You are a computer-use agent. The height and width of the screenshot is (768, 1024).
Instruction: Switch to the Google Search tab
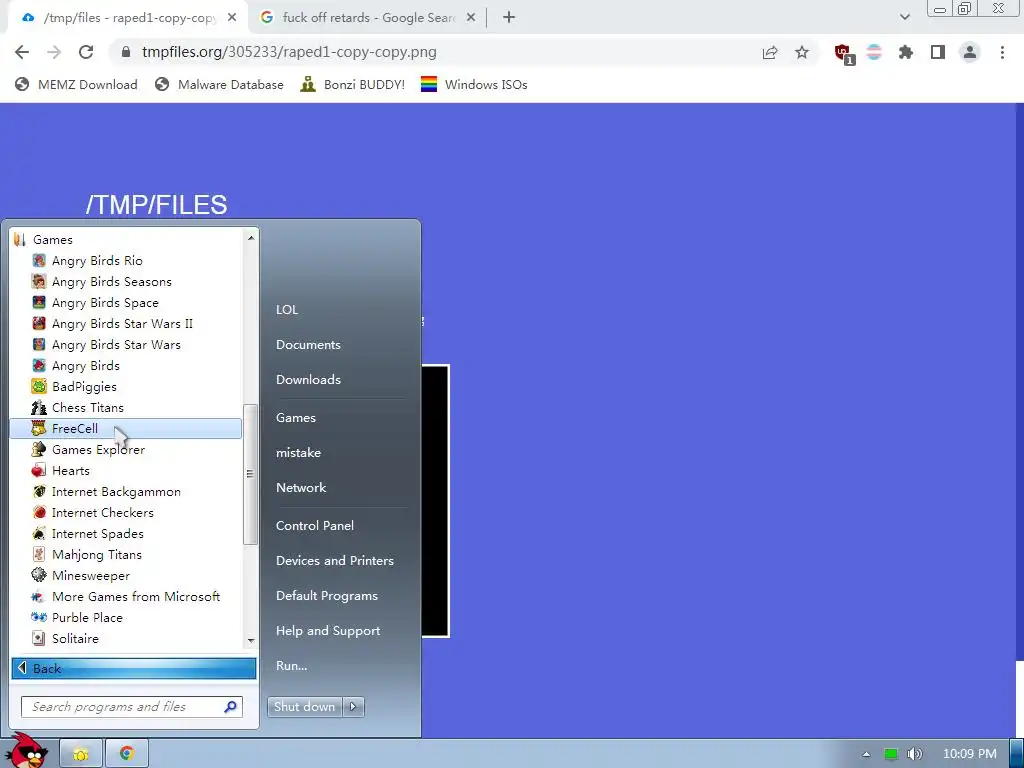click(368, 18)
